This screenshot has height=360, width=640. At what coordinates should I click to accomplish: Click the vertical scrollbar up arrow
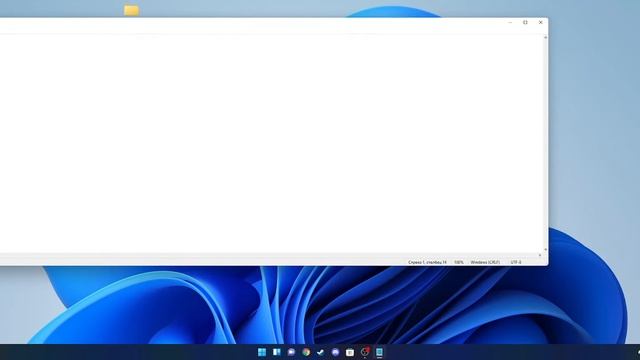(x=546, y=38)
